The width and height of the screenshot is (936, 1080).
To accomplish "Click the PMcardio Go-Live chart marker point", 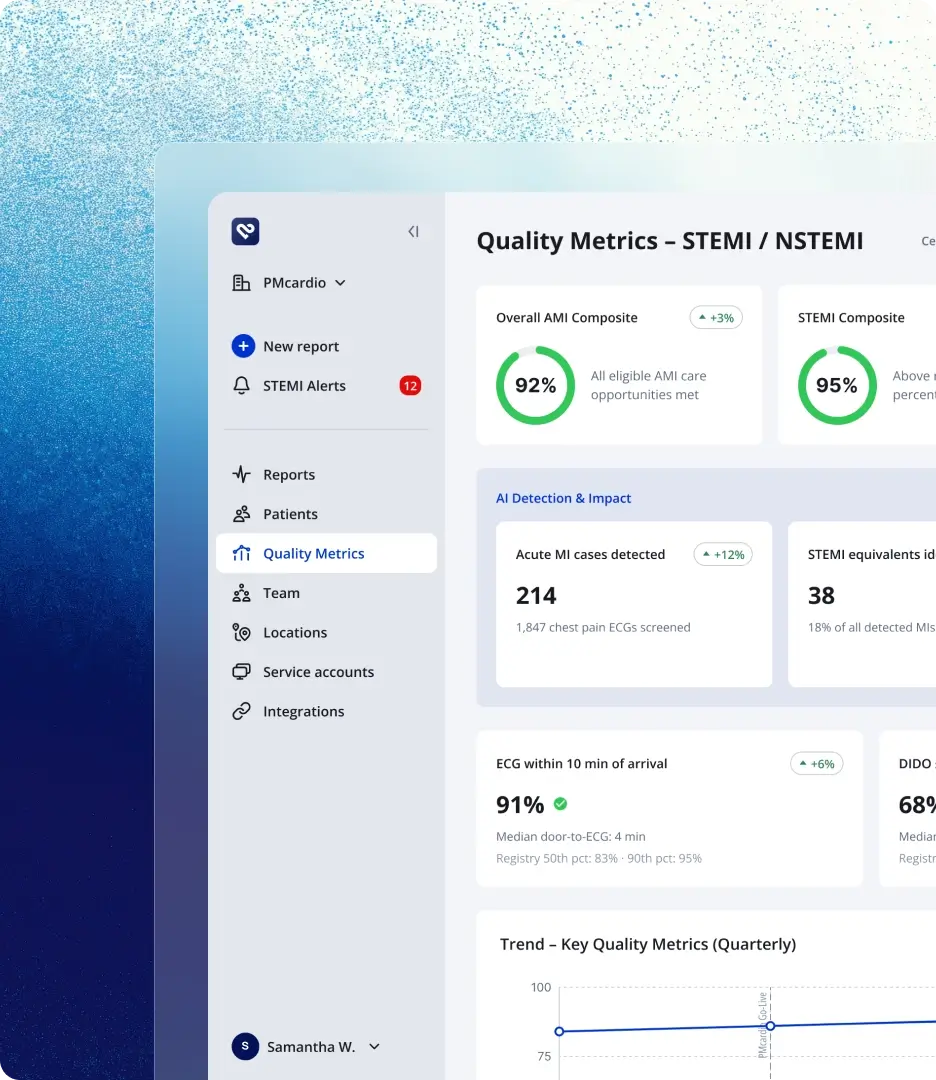I will 771,1026.
